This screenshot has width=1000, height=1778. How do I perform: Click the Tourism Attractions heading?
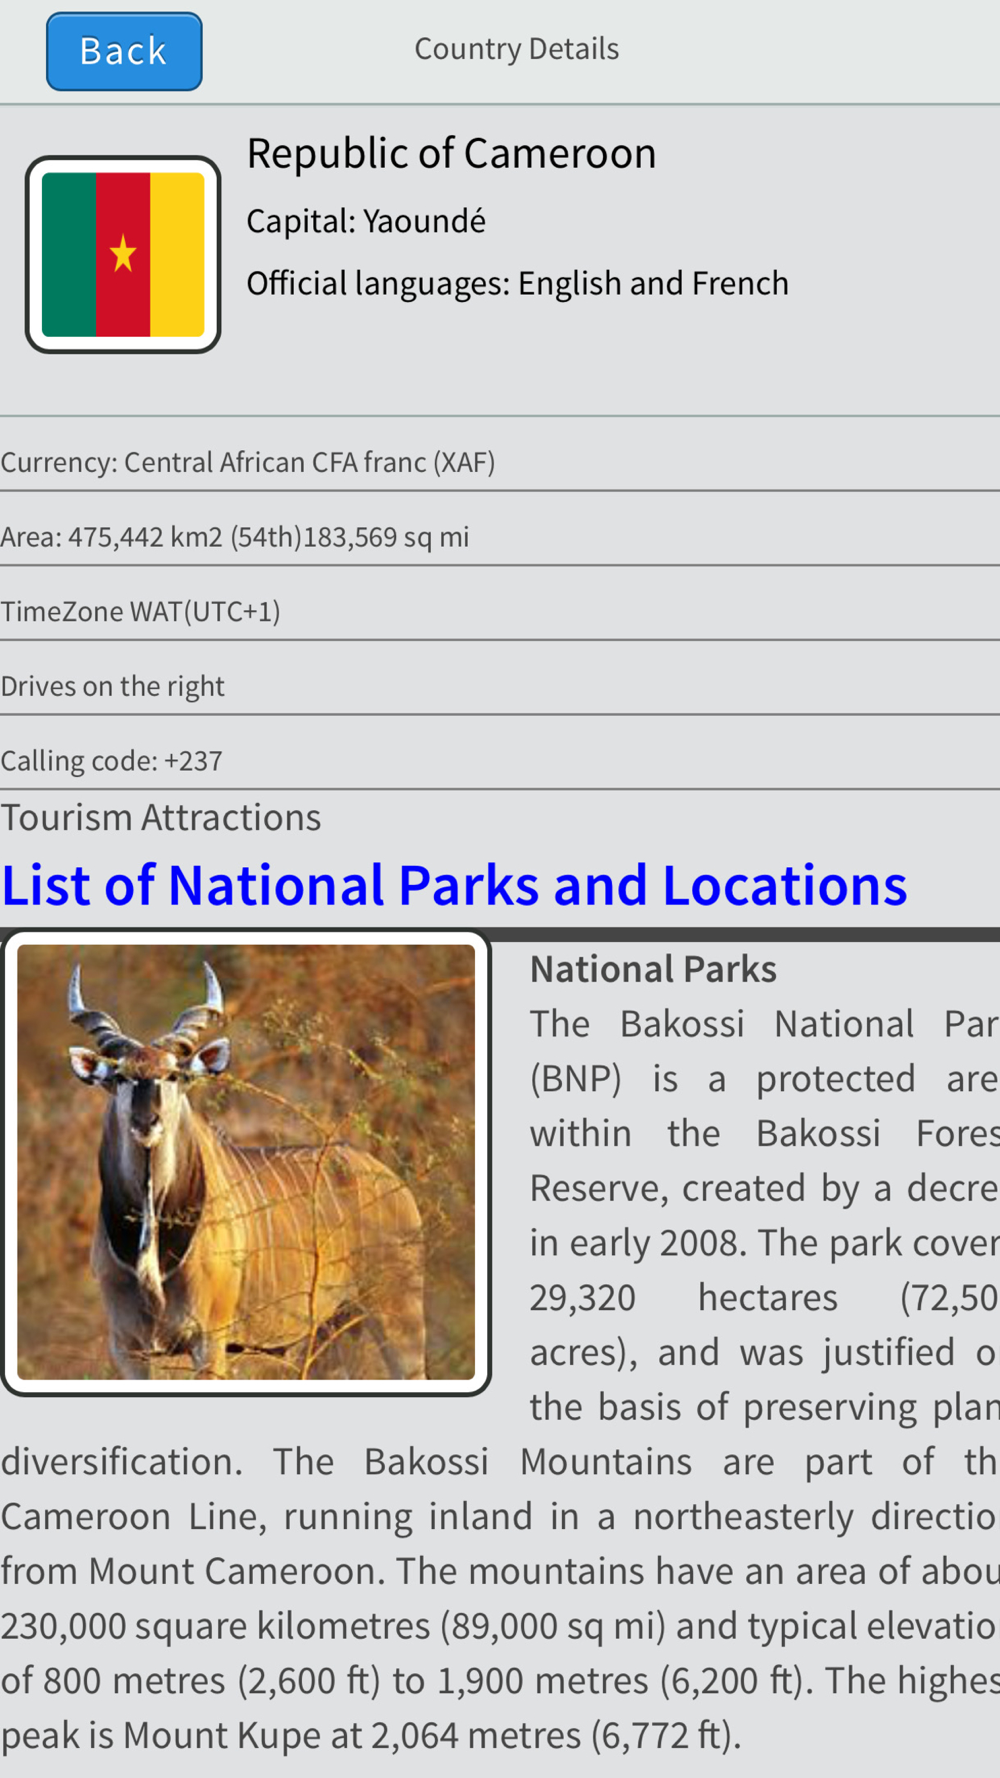click(161, 818)
